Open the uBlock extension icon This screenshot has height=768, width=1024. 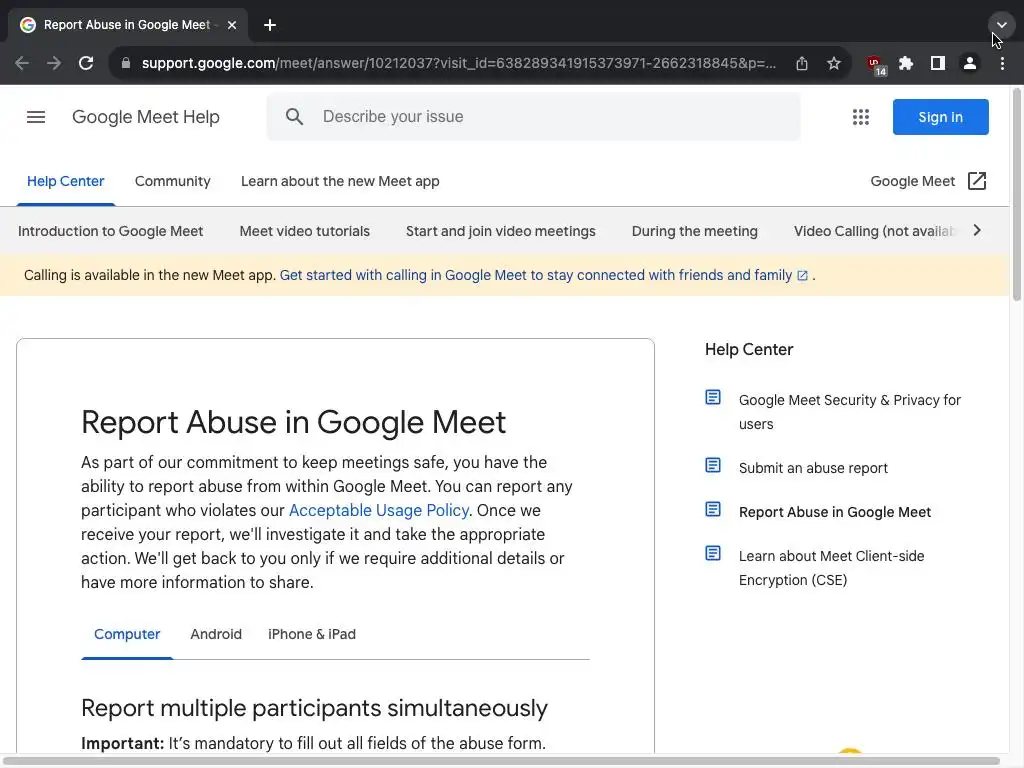pyautogui.click(x=876, y=65)
